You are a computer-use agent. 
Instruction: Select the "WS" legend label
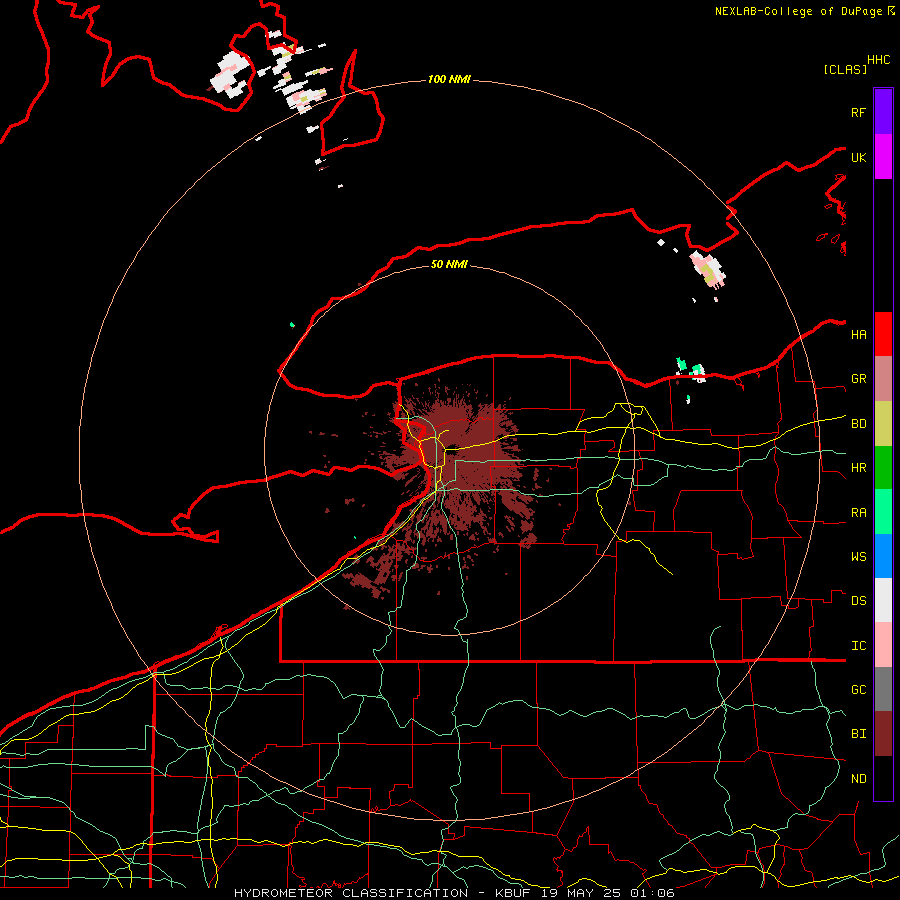click(858, 556)
